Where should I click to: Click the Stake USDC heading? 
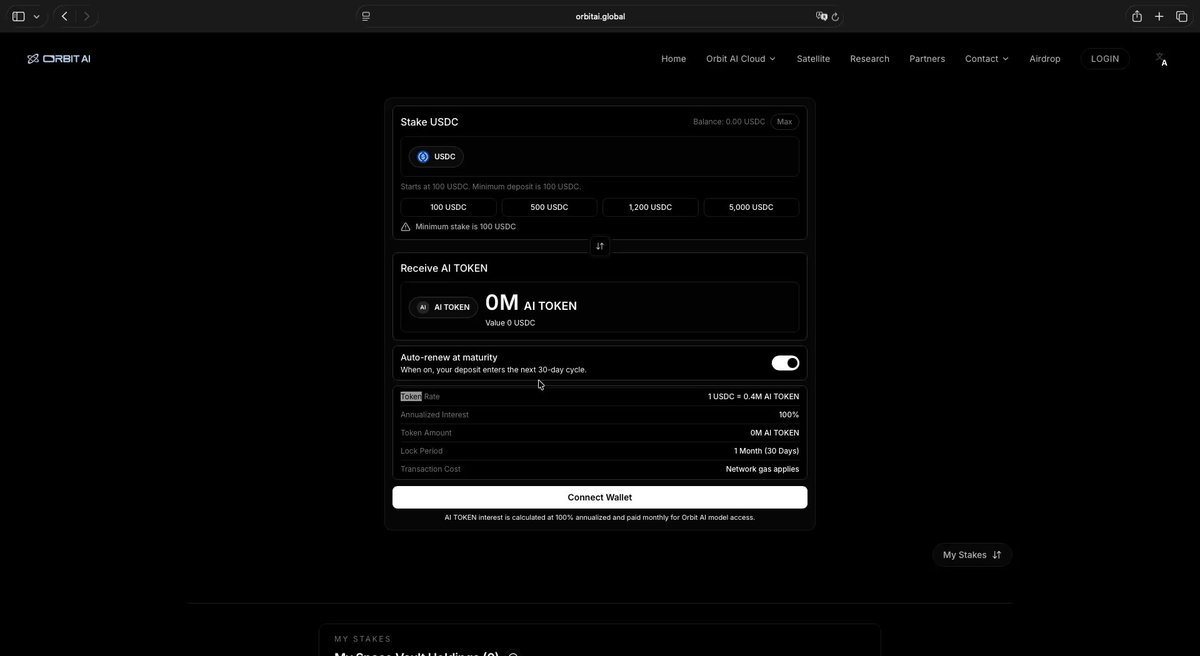coord(429,122)
